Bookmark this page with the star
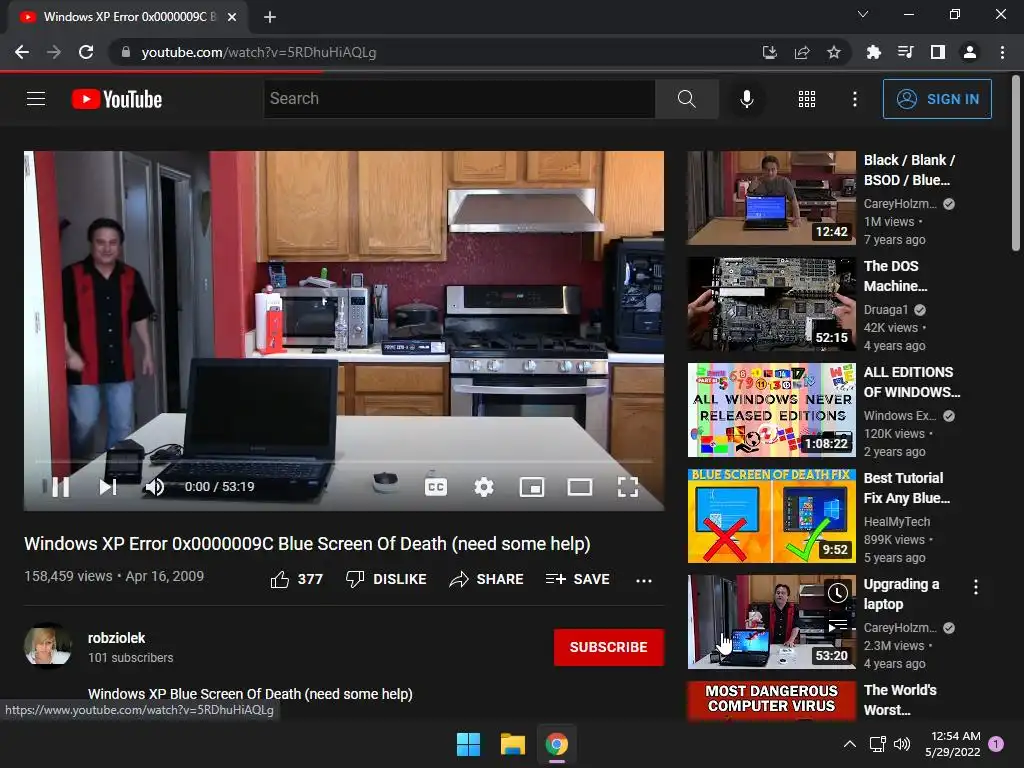 pyautogui.click(x=834, y=52)
